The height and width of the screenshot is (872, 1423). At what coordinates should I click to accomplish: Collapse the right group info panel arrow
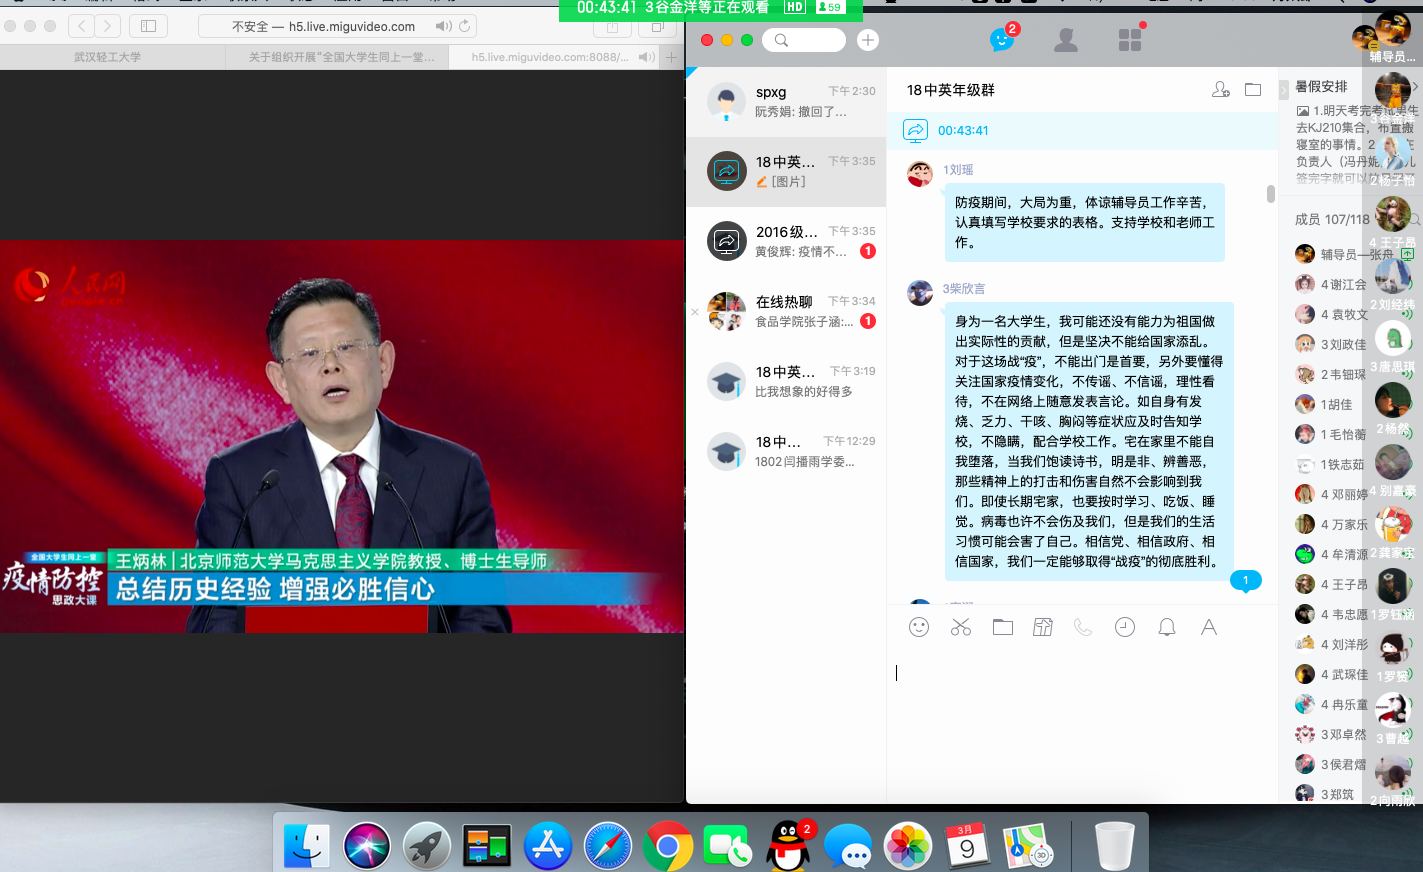1284,90
